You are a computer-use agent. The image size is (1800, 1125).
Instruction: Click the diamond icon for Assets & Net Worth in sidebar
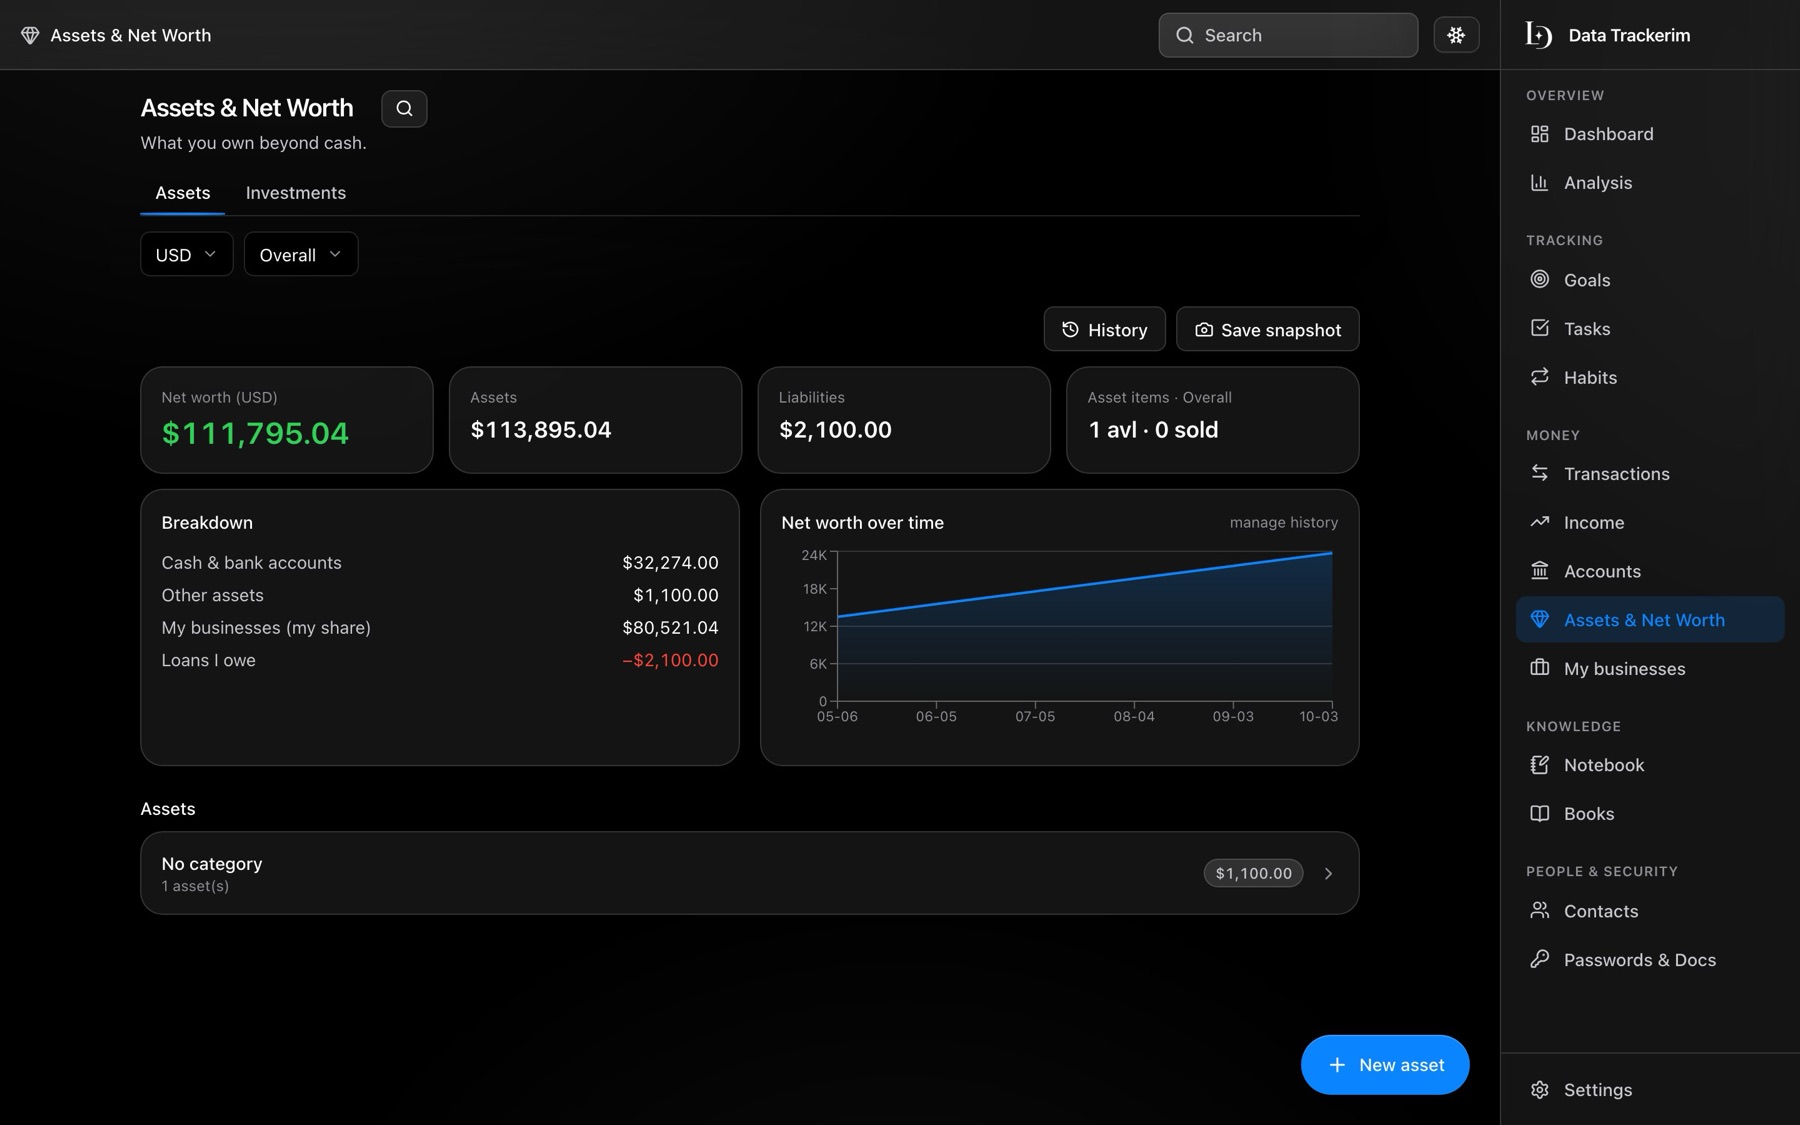(x=1540, y=620)
